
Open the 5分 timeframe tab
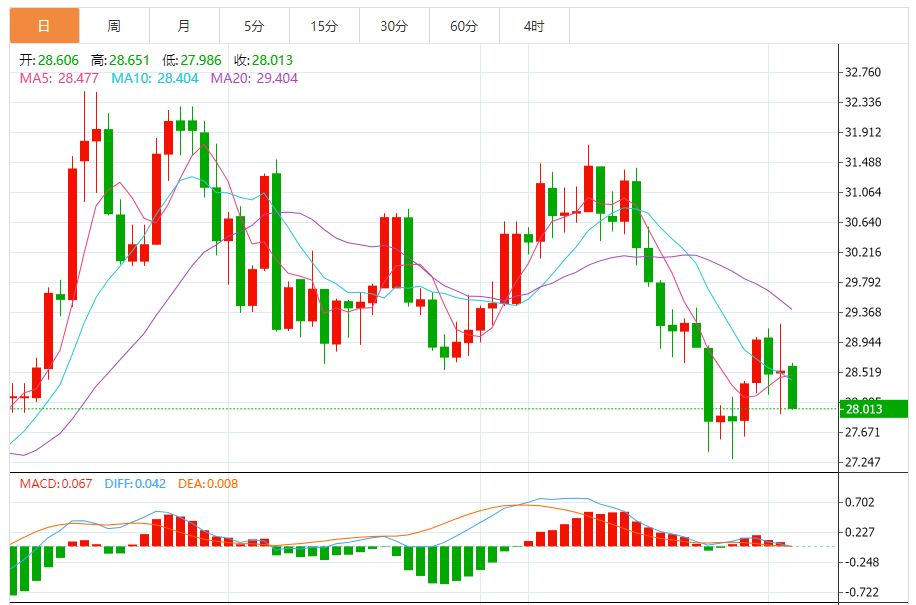255,26
